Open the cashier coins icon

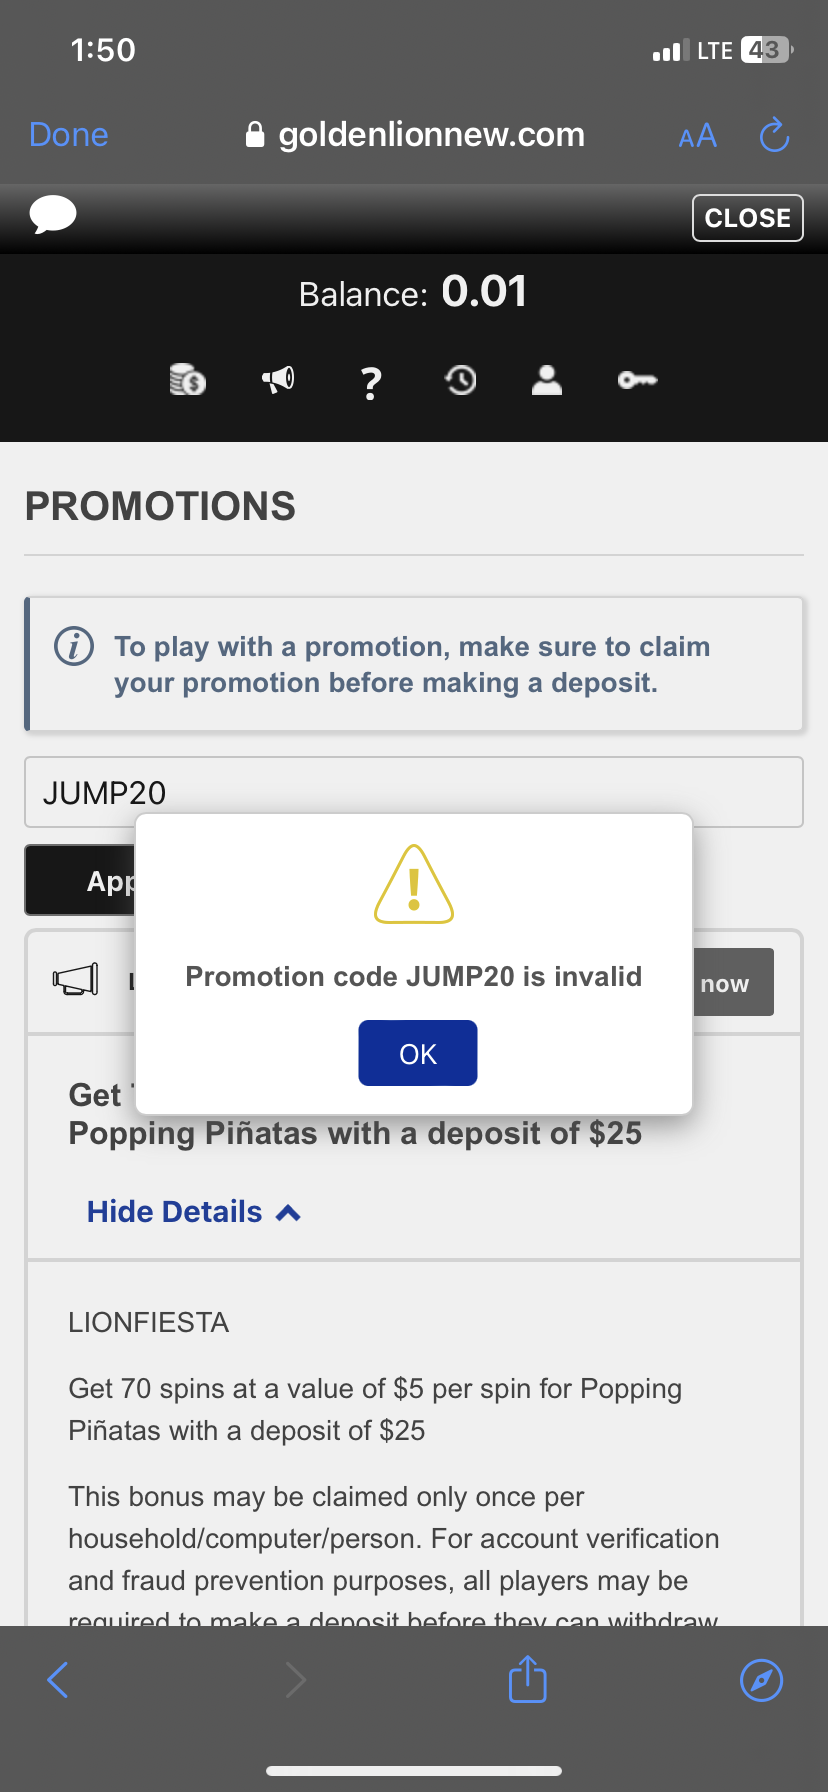click(187, 380)
